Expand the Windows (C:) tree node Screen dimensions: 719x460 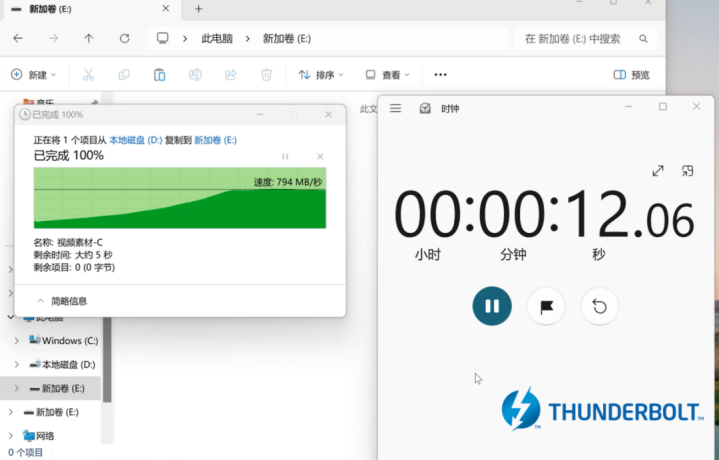[16, 341]
